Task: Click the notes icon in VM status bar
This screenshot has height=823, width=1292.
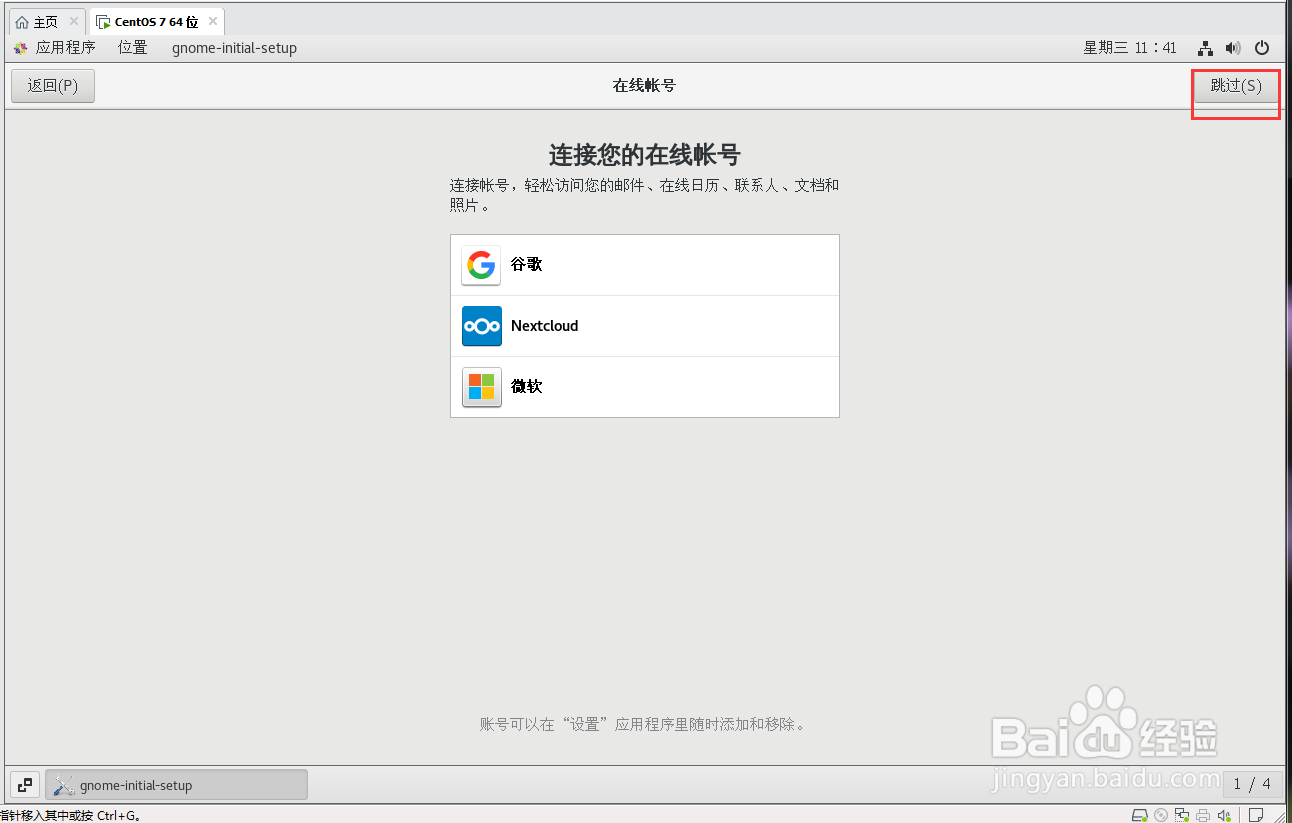Action: click(1256, 815)
